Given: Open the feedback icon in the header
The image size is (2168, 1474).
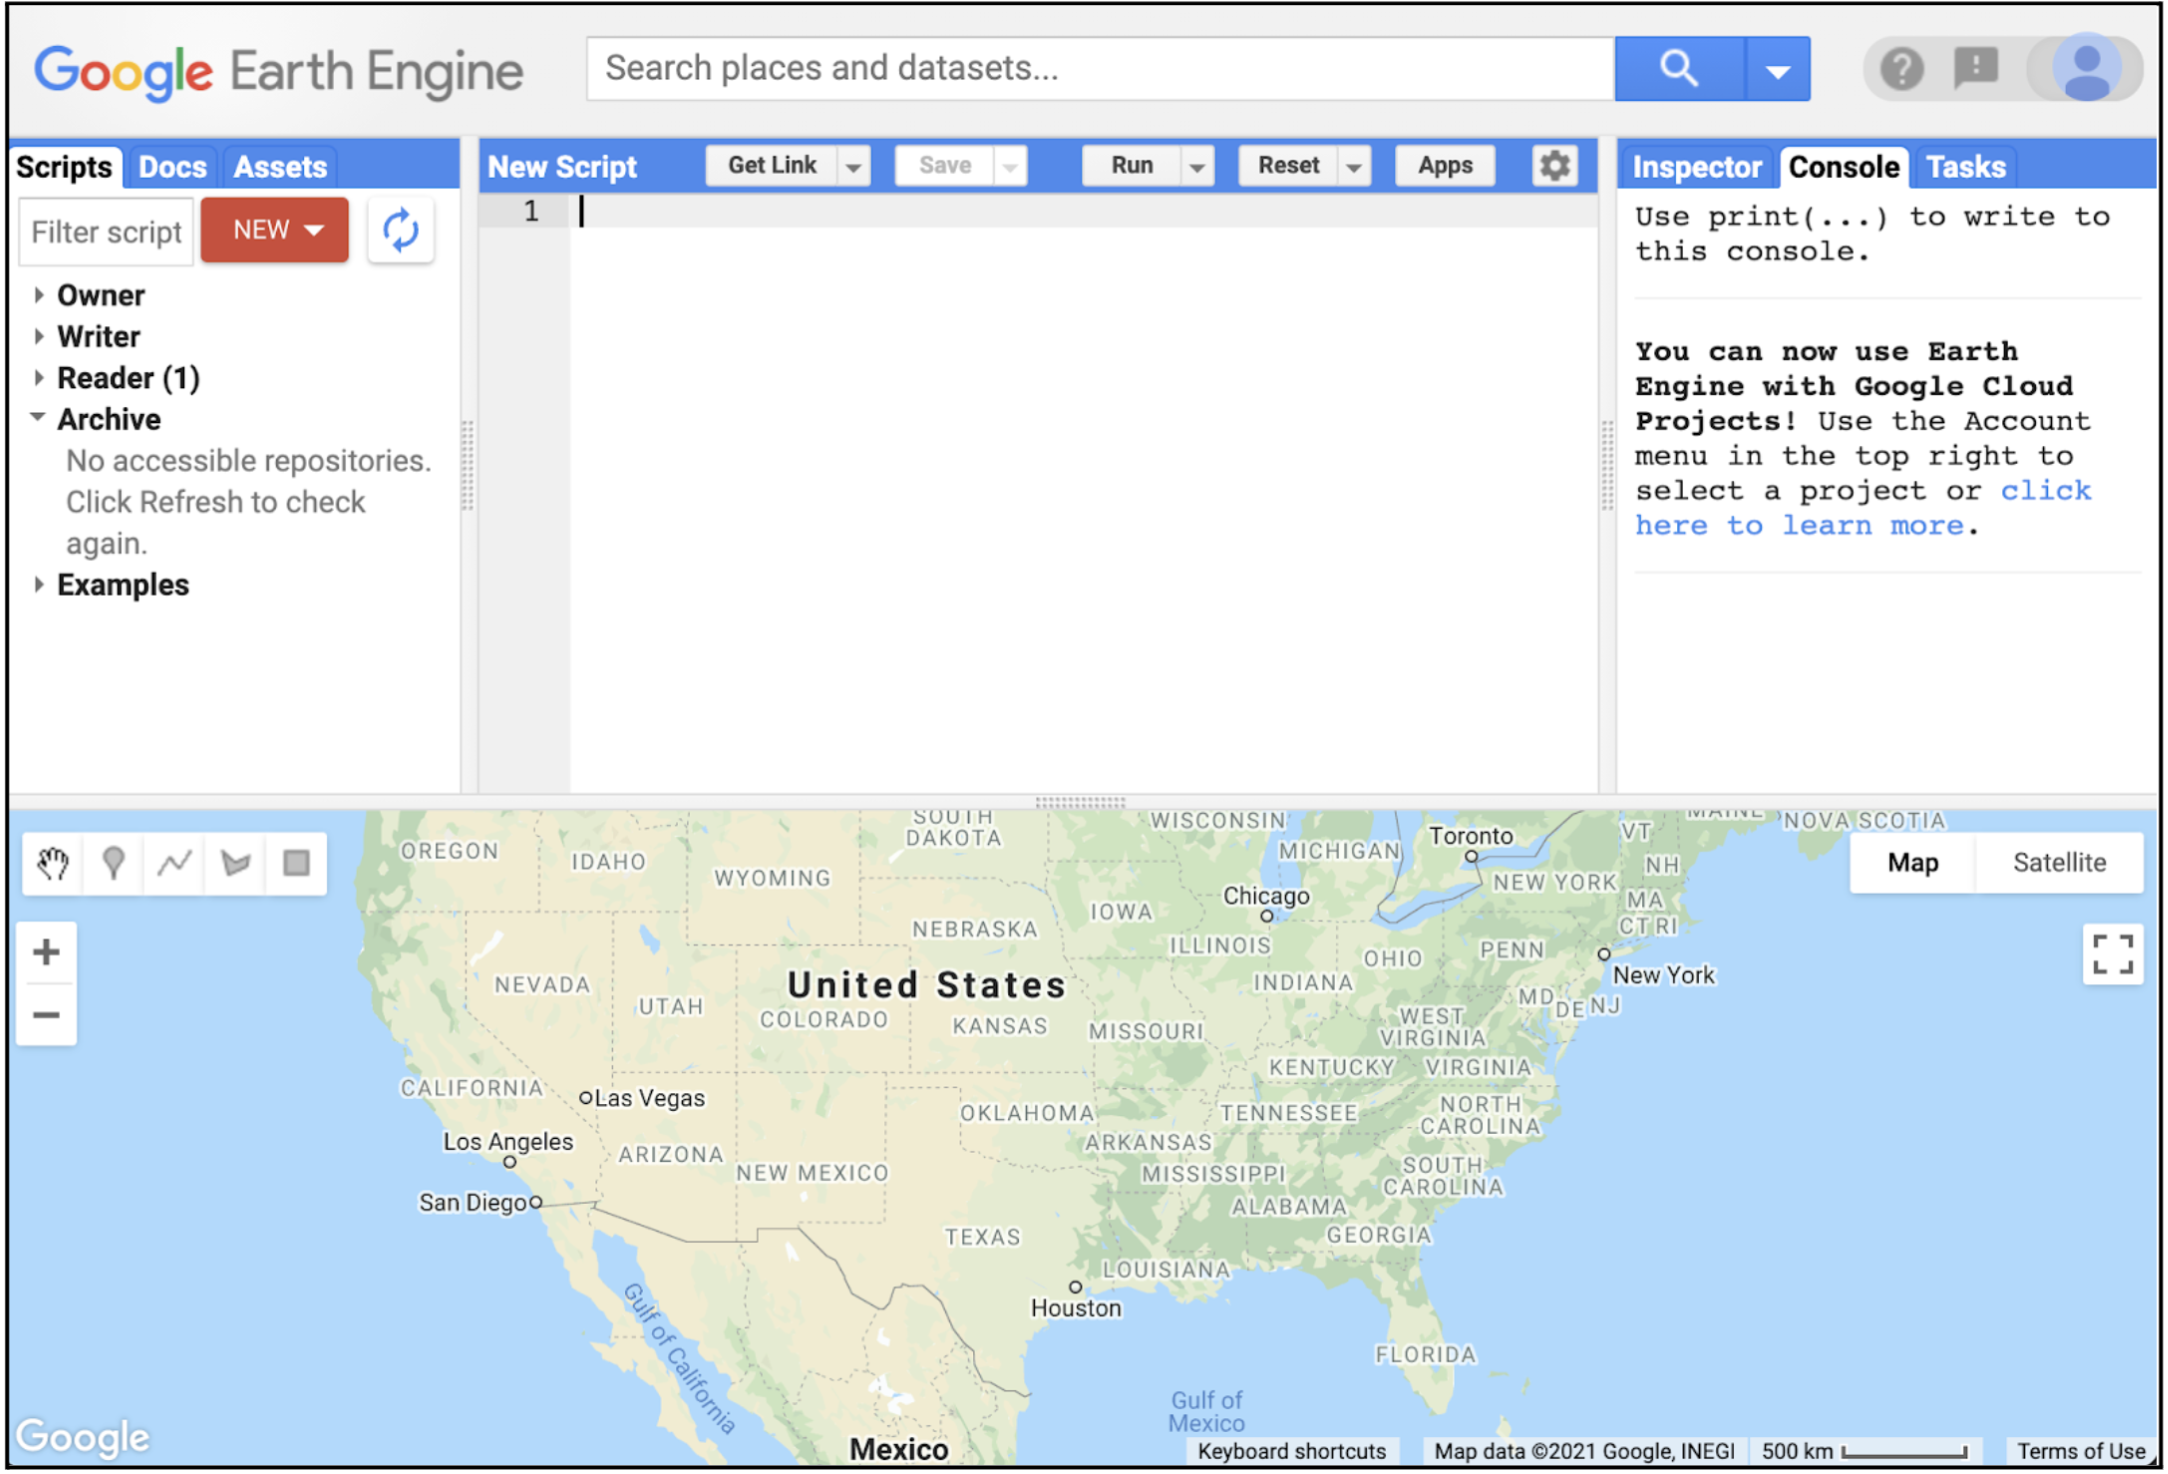Looking at the screenshot, I should [x=1975, y=67].
